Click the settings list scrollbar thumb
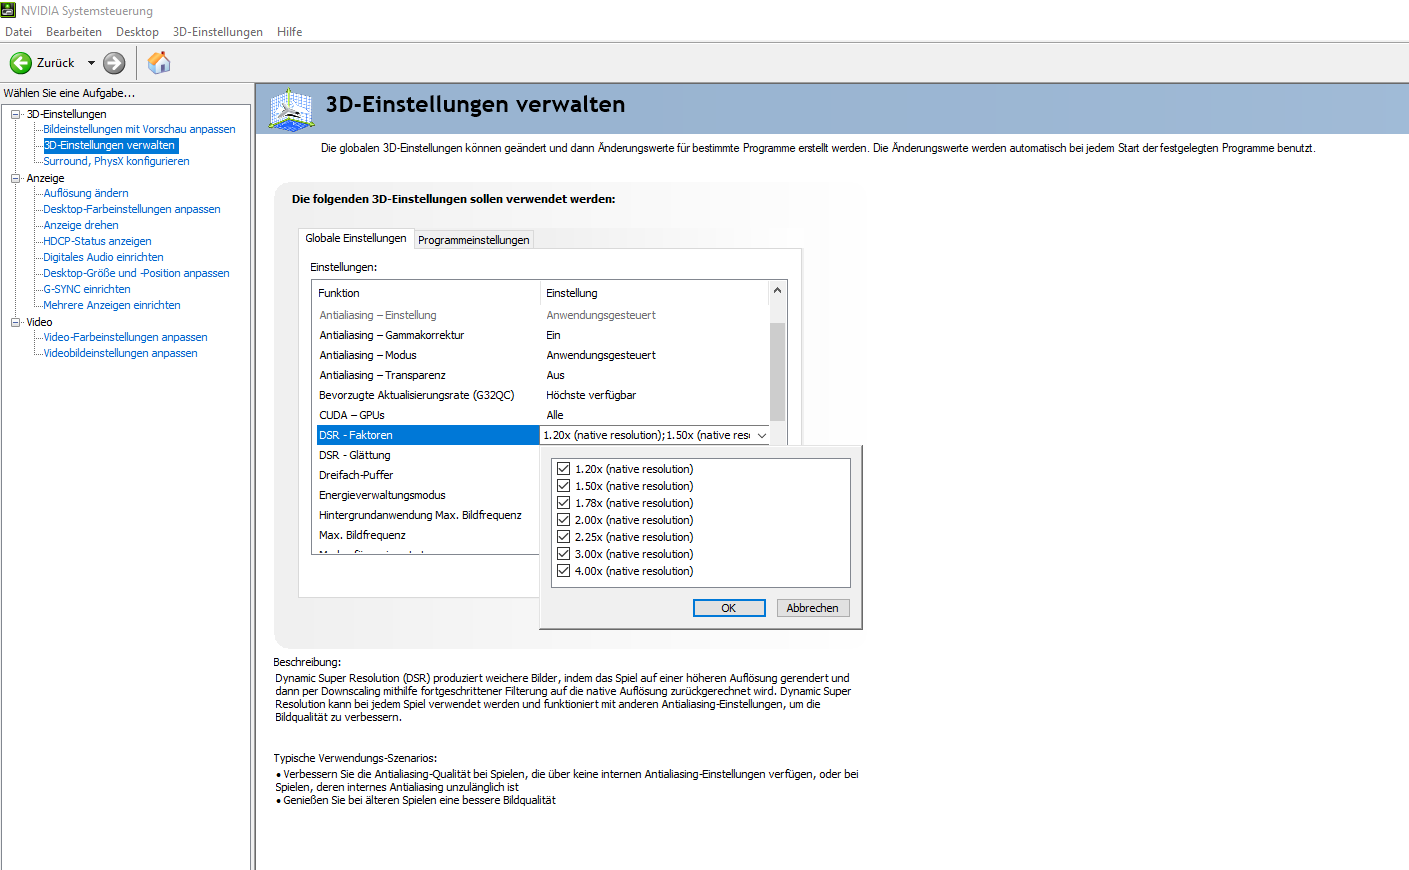Viewport: 1409px width, 870px height. coord(778,371)
